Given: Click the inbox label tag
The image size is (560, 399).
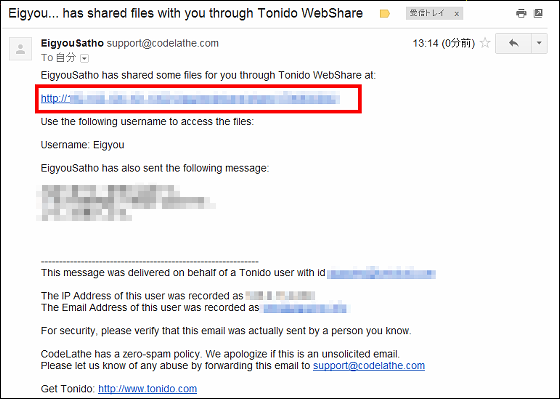Looking at the screenshot, I should click(428, 14).
